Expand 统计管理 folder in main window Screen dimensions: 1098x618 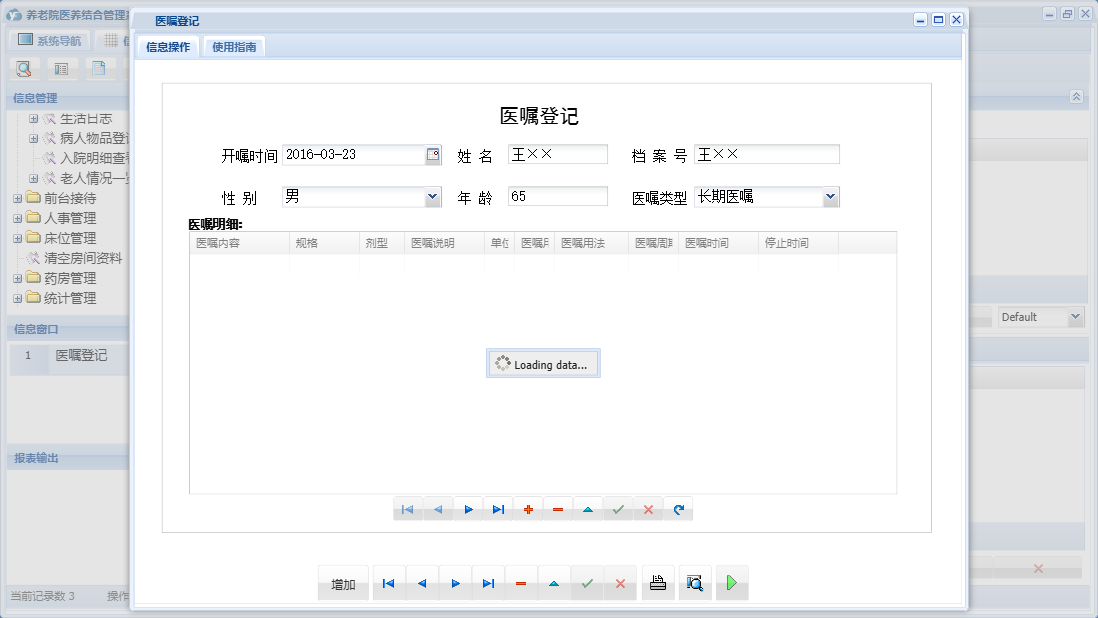point(18,298)
